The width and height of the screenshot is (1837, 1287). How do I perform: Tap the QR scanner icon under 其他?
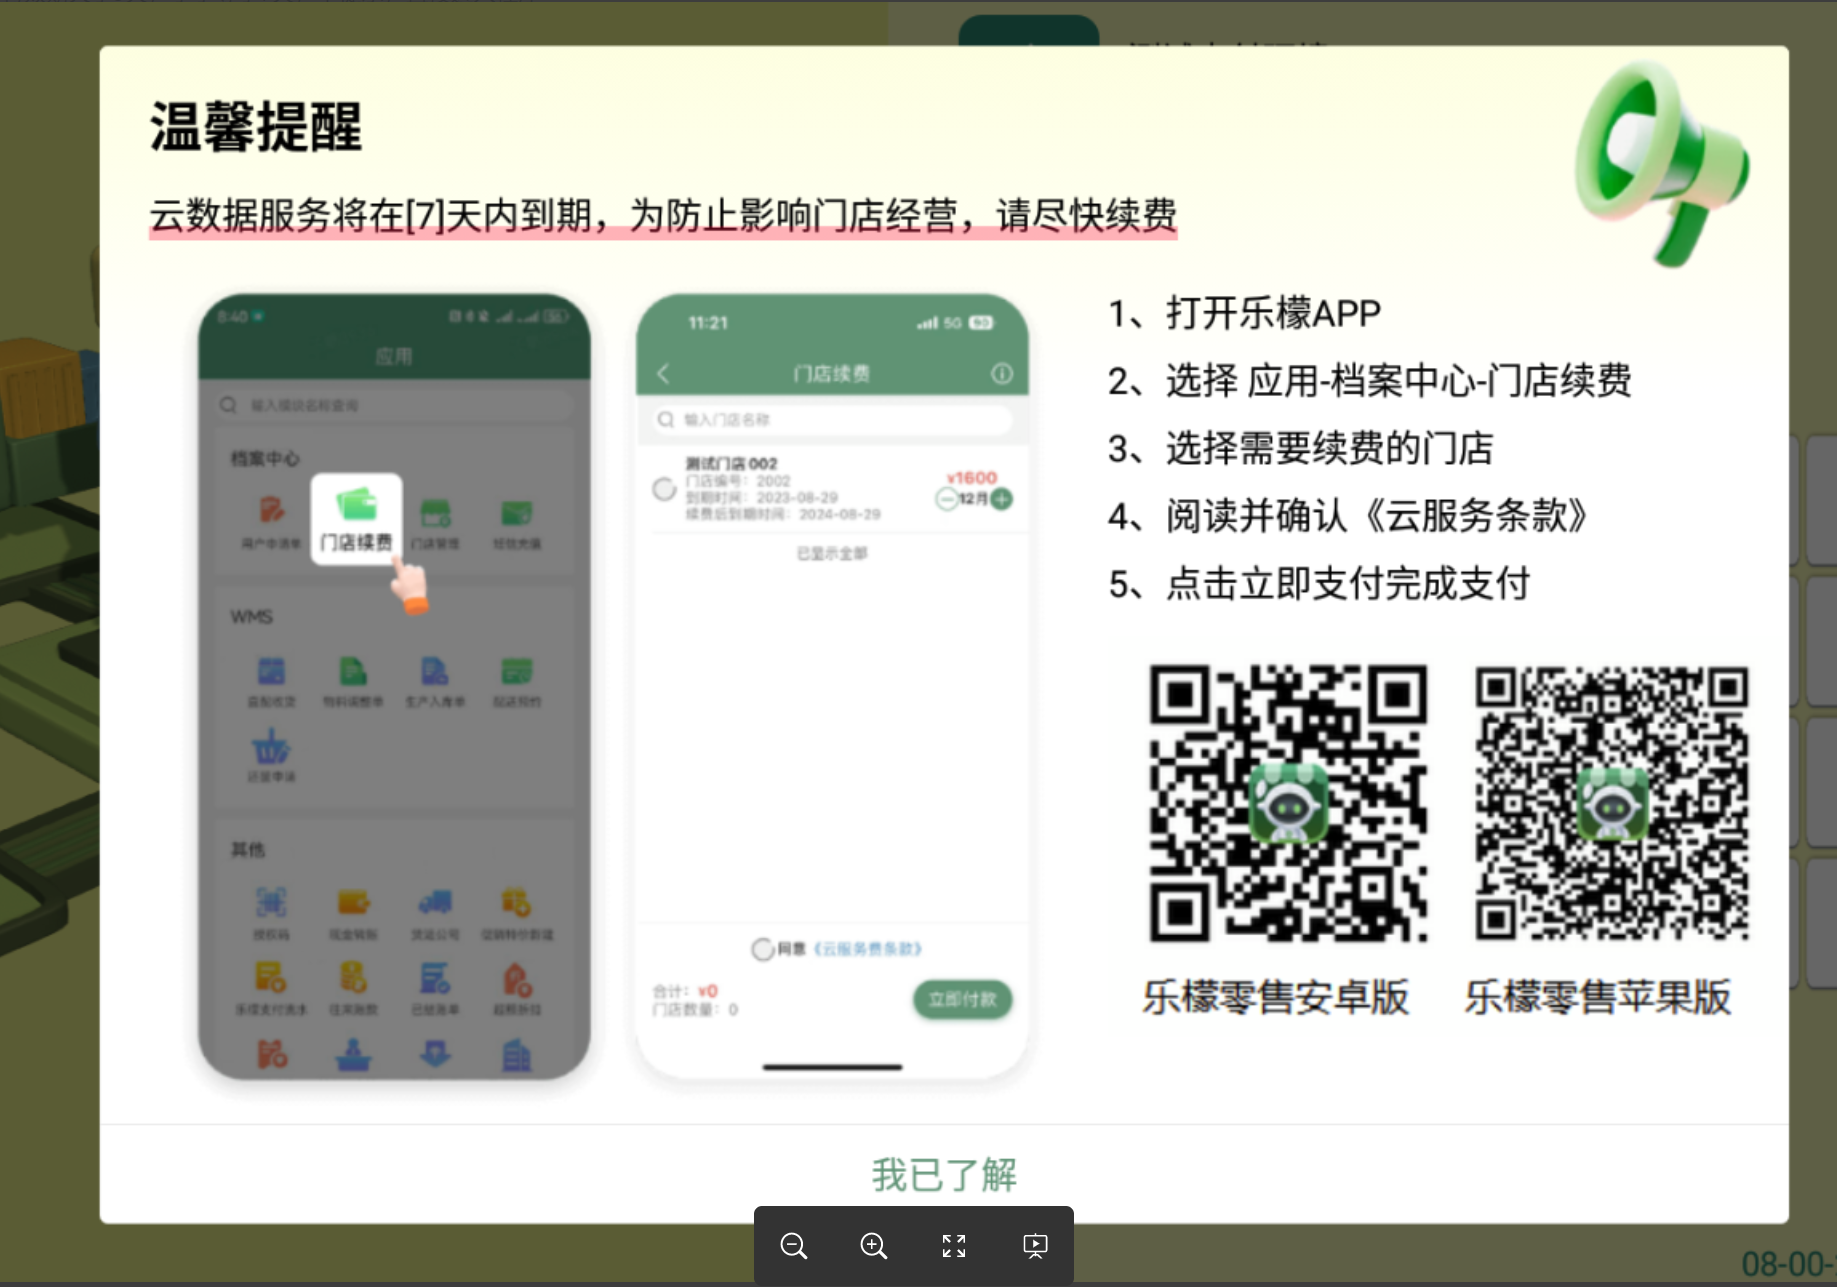click(x=271, y=902)
